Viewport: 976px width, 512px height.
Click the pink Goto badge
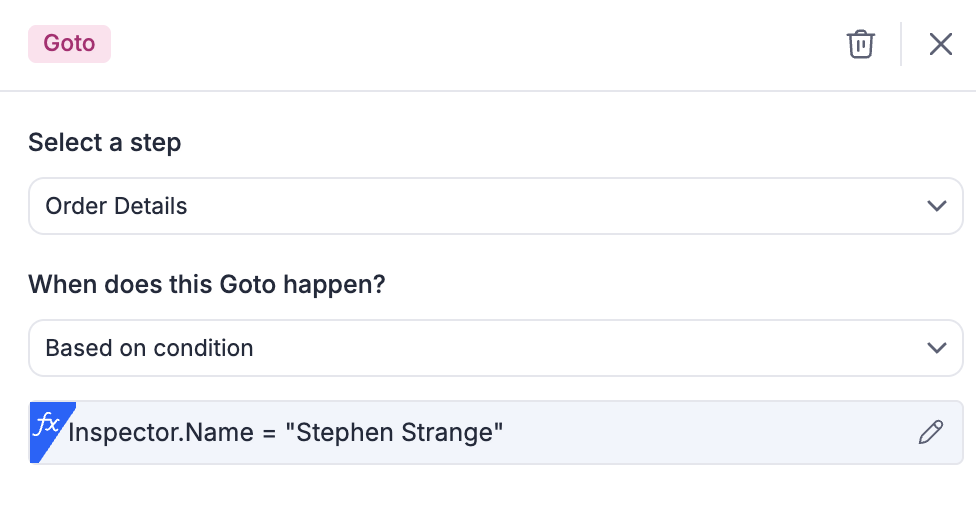coord(69,44)
